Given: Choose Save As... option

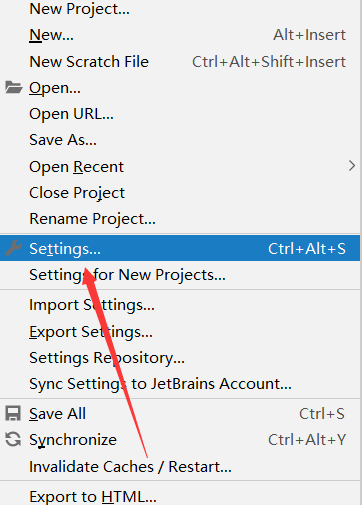Looking at the screenshot, I should (x=180, y=140).
